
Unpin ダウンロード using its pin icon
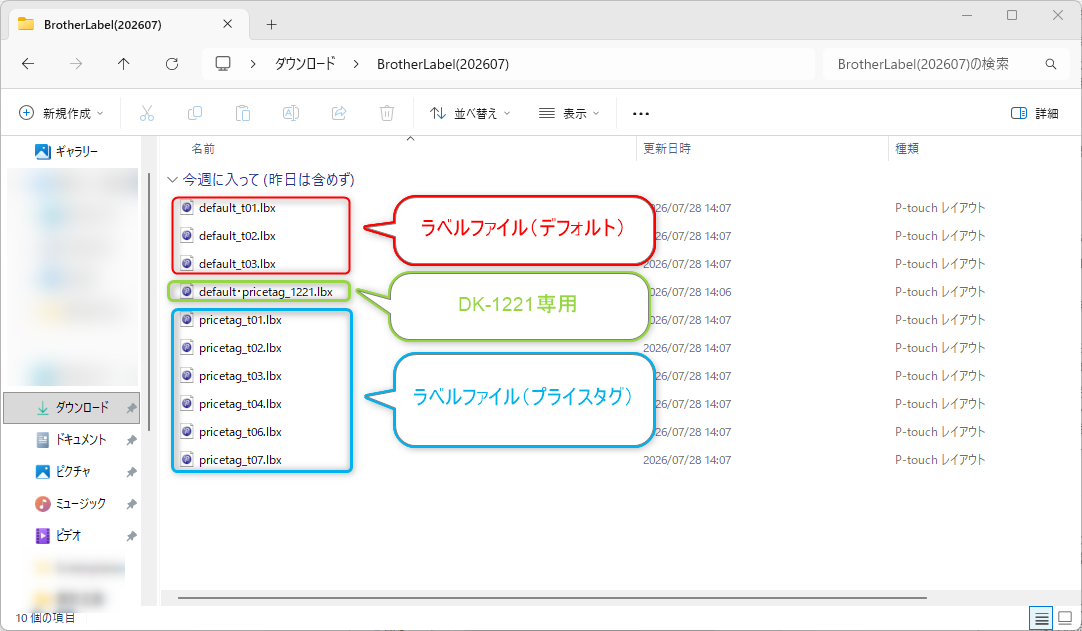[131, 408]
